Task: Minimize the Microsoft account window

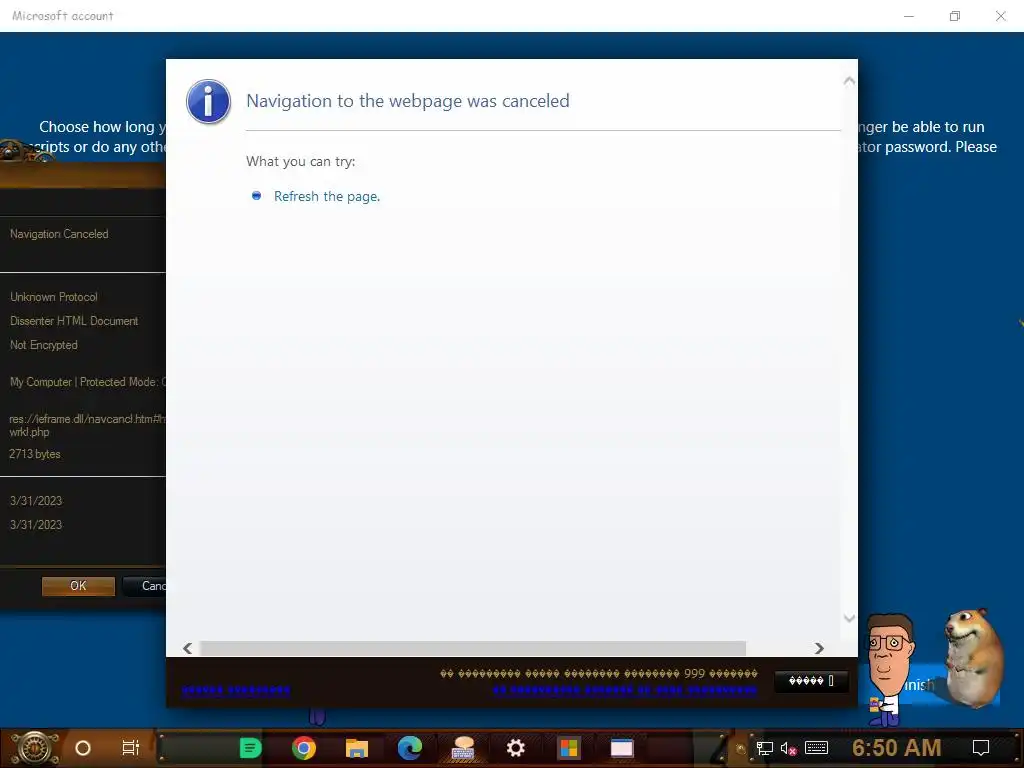Action: [908, 16]
